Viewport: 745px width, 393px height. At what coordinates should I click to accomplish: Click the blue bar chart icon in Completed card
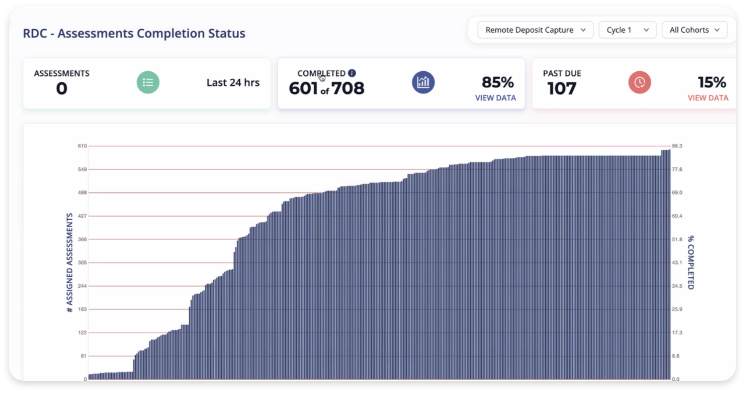[x=423, y=83]
